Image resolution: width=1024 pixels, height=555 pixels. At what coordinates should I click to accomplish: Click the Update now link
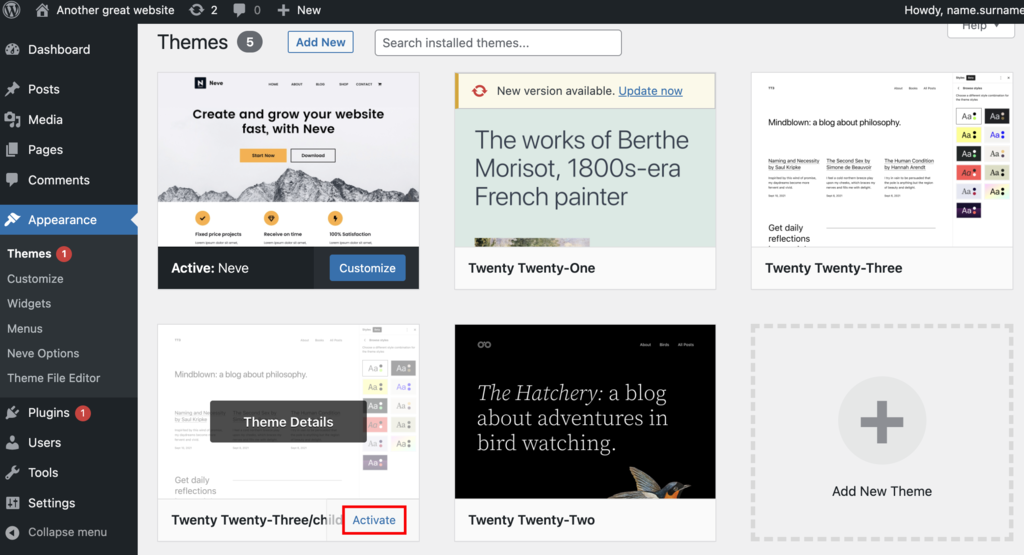coord(650,91)
